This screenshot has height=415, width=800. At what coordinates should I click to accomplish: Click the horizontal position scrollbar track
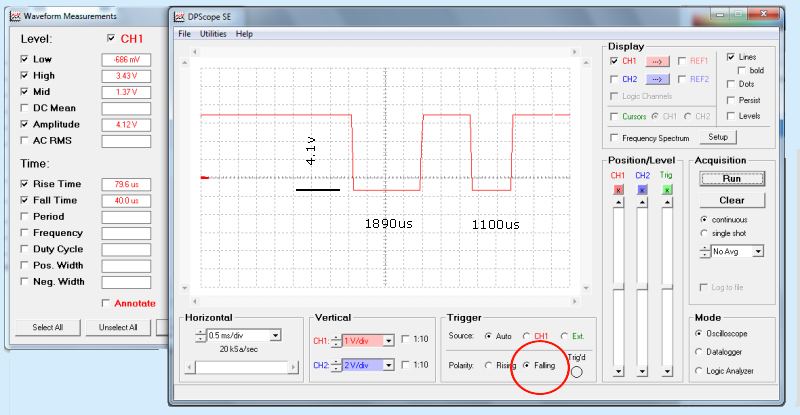241,367
